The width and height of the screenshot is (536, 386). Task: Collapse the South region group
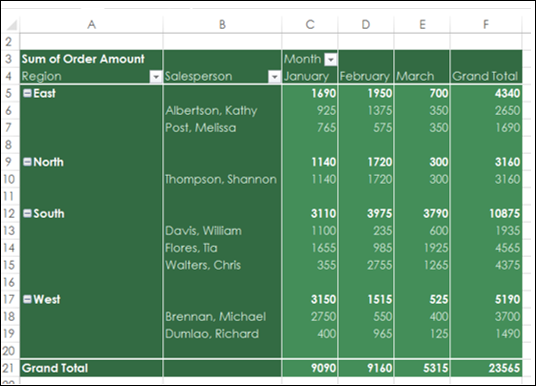pyautogui.click(x=27, y=214)
